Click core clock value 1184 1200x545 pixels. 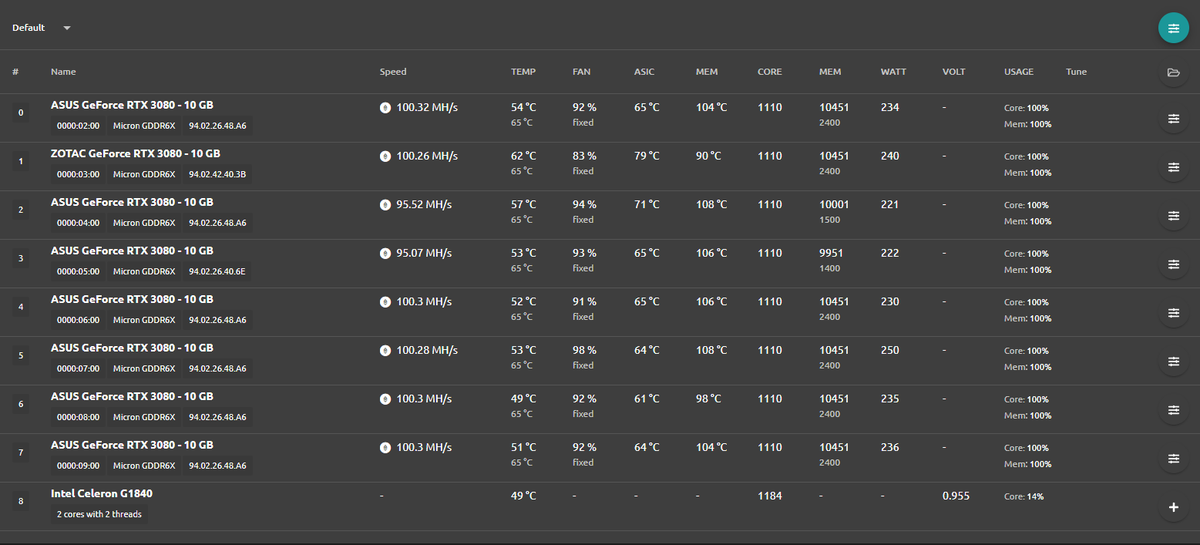coord(770,495)
